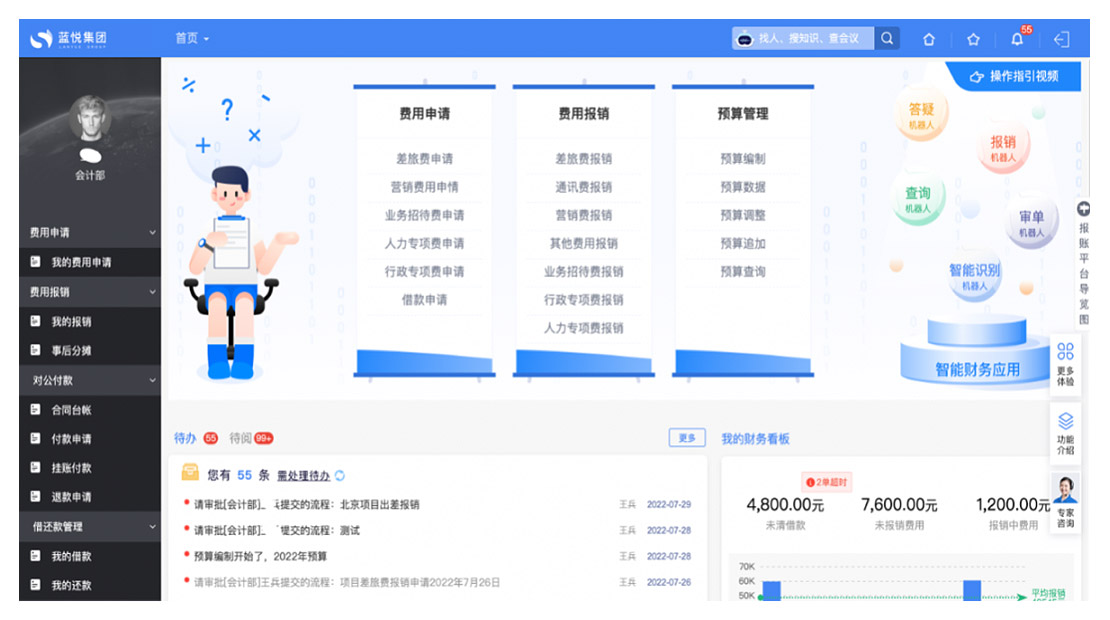Open the 答疑 robot bubble
The width and height of the screenshot is (1110, 620).
(921, 116)
